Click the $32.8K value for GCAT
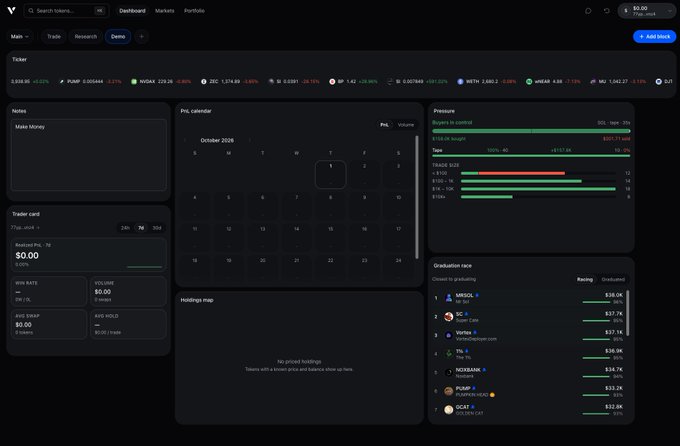This screenshot has width=680, height=446. pyautogui.click(x=614, y=407)
